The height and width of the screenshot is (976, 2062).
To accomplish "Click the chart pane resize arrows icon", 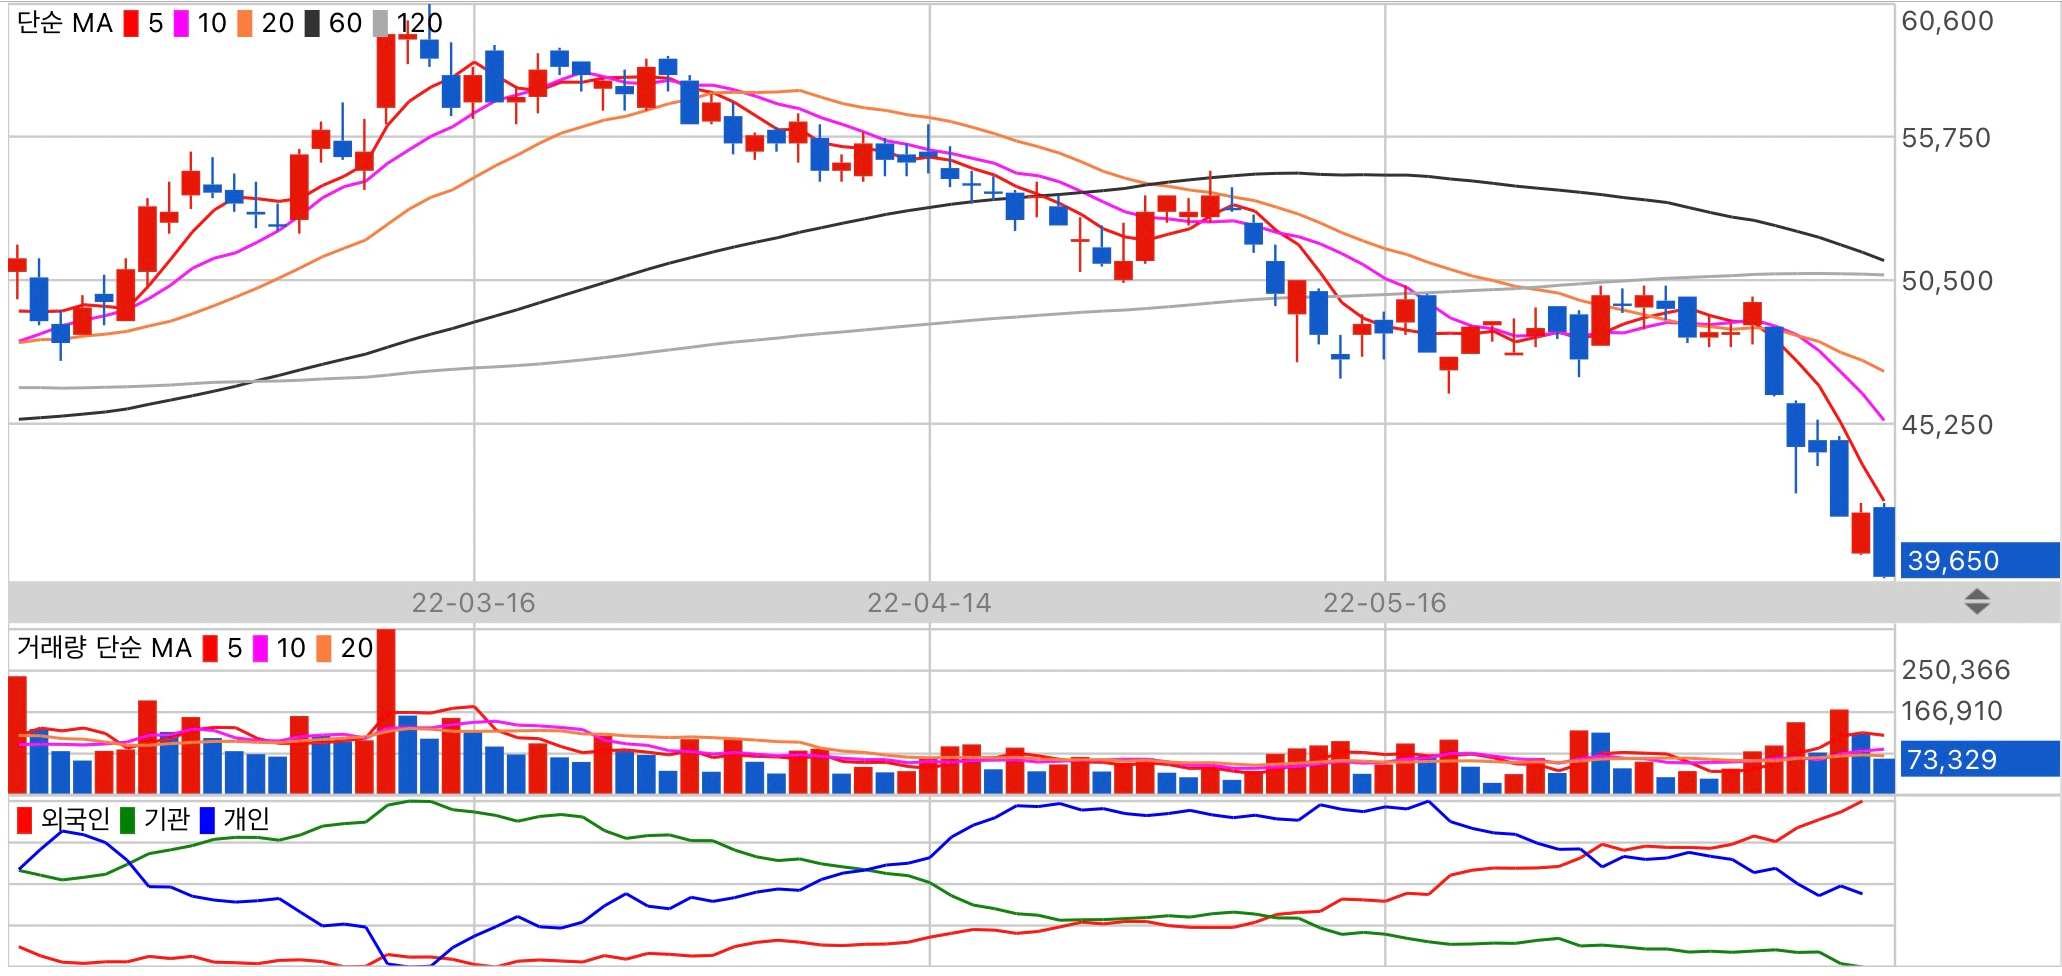I will pyautogui.click(x=1977, y=601).
